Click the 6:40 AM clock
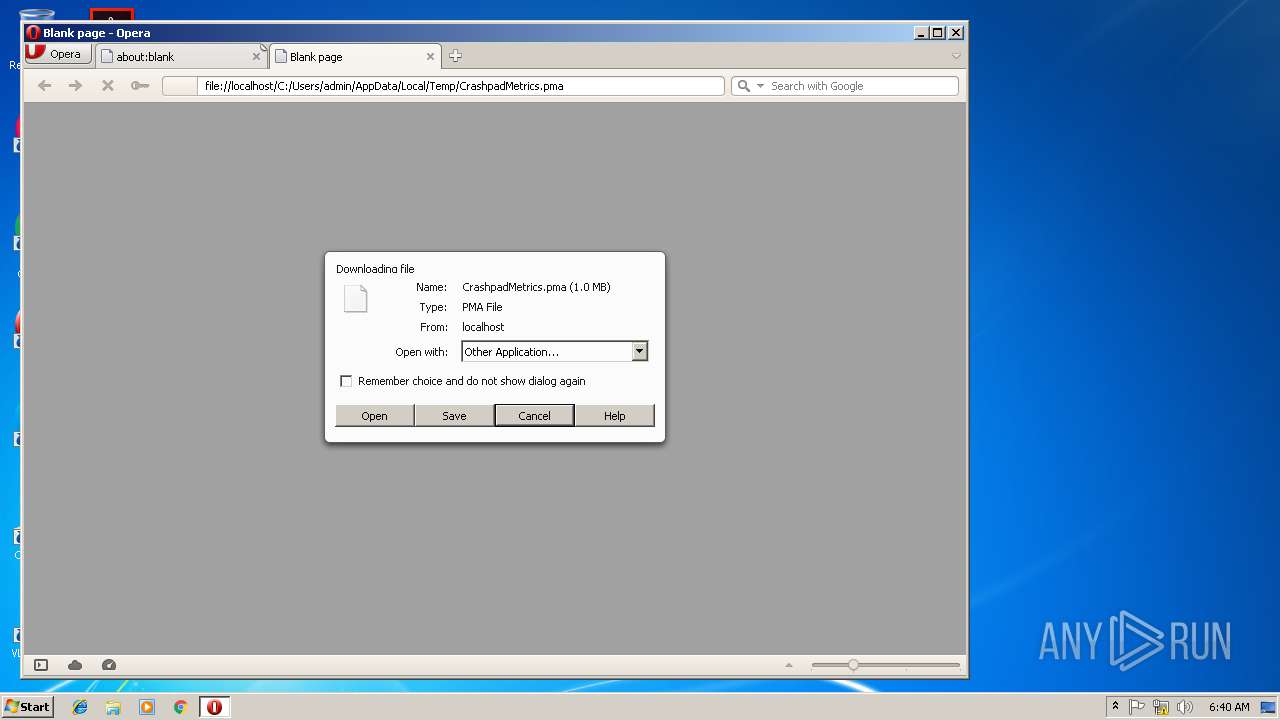Image resolution: width=1280 pixels, height=720 pixels. (1229, 707)
